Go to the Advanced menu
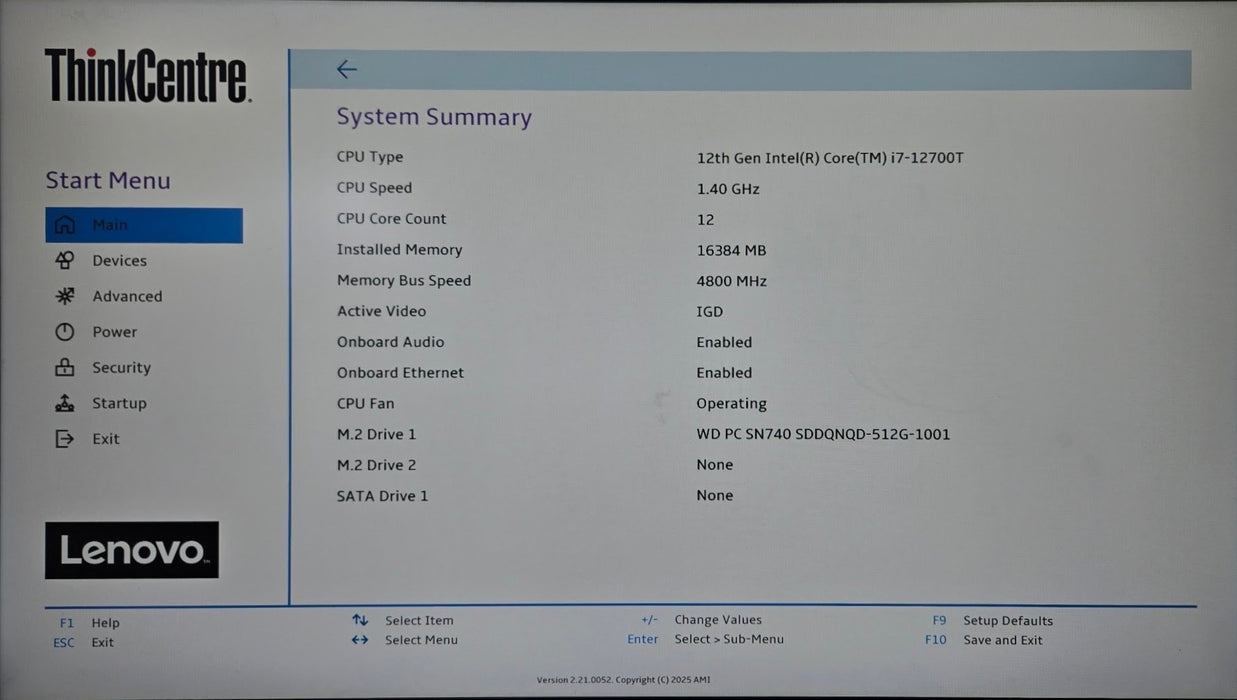This screenshot has height=700, width=1237. coord(127,296)
